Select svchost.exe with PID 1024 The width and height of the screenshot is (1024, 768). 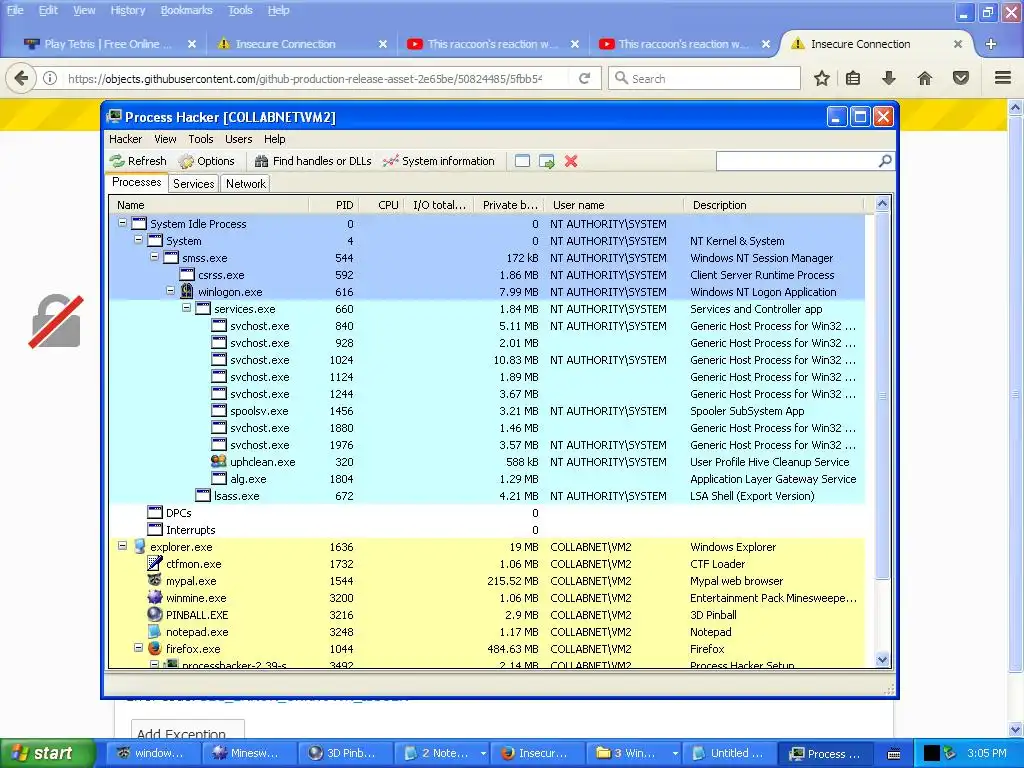(487, 360)
